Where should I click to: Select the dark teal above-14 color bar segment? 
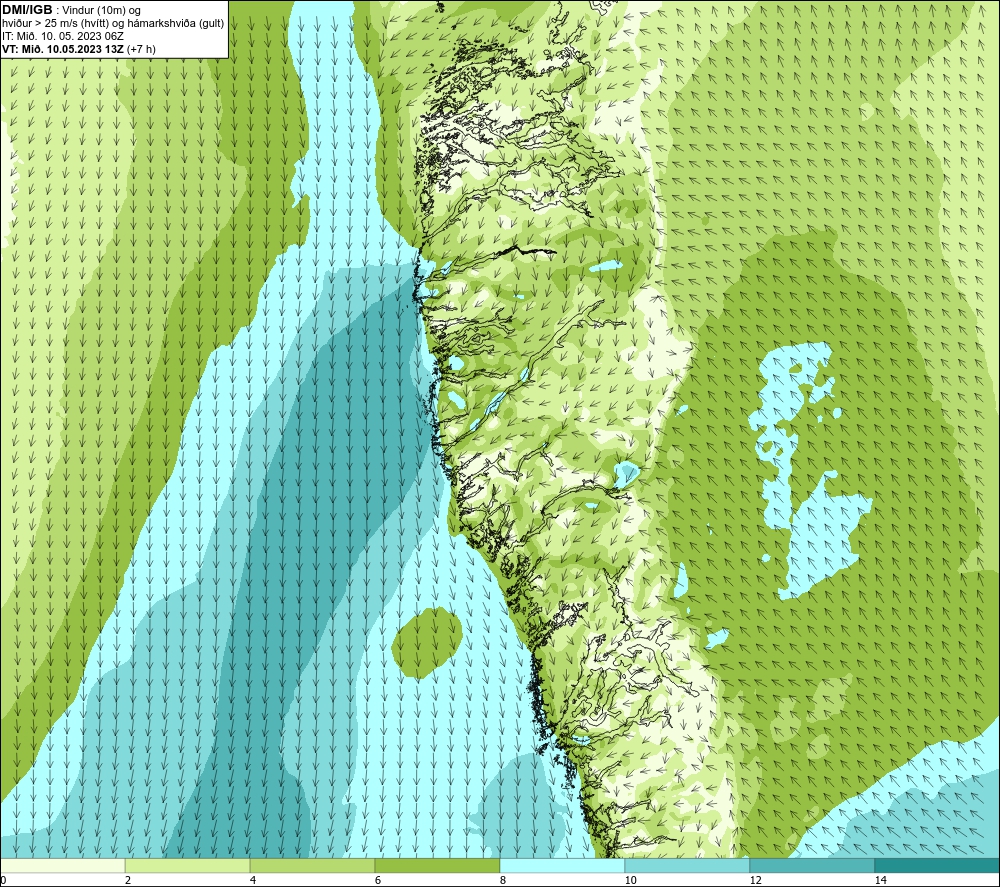[x=937, y=866]
